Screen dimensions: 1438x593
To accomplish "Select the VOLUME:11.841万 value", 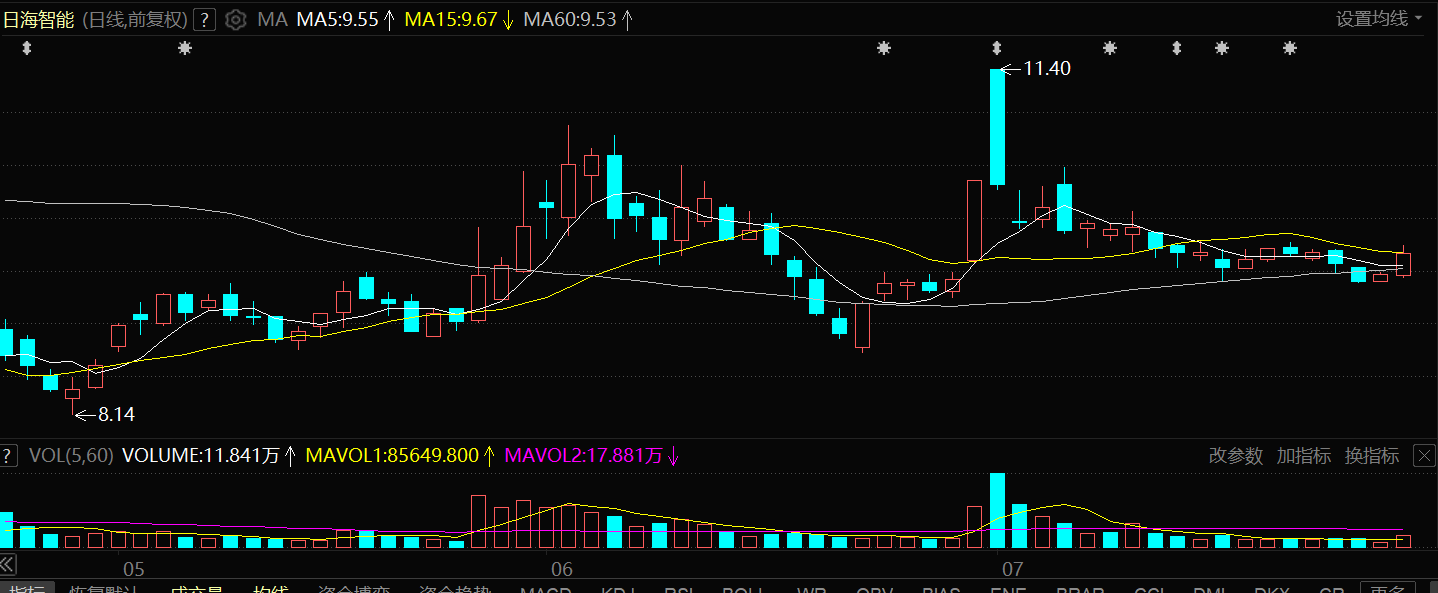I will coord(201,456).
